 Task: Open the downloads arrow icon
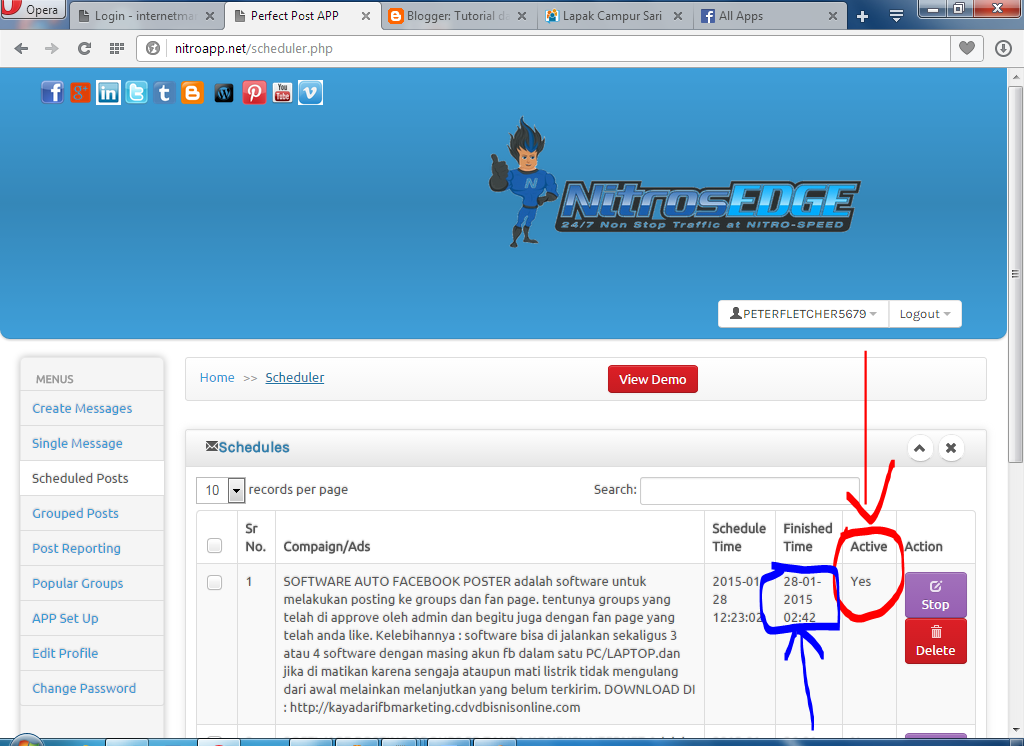pos(1003,48)
